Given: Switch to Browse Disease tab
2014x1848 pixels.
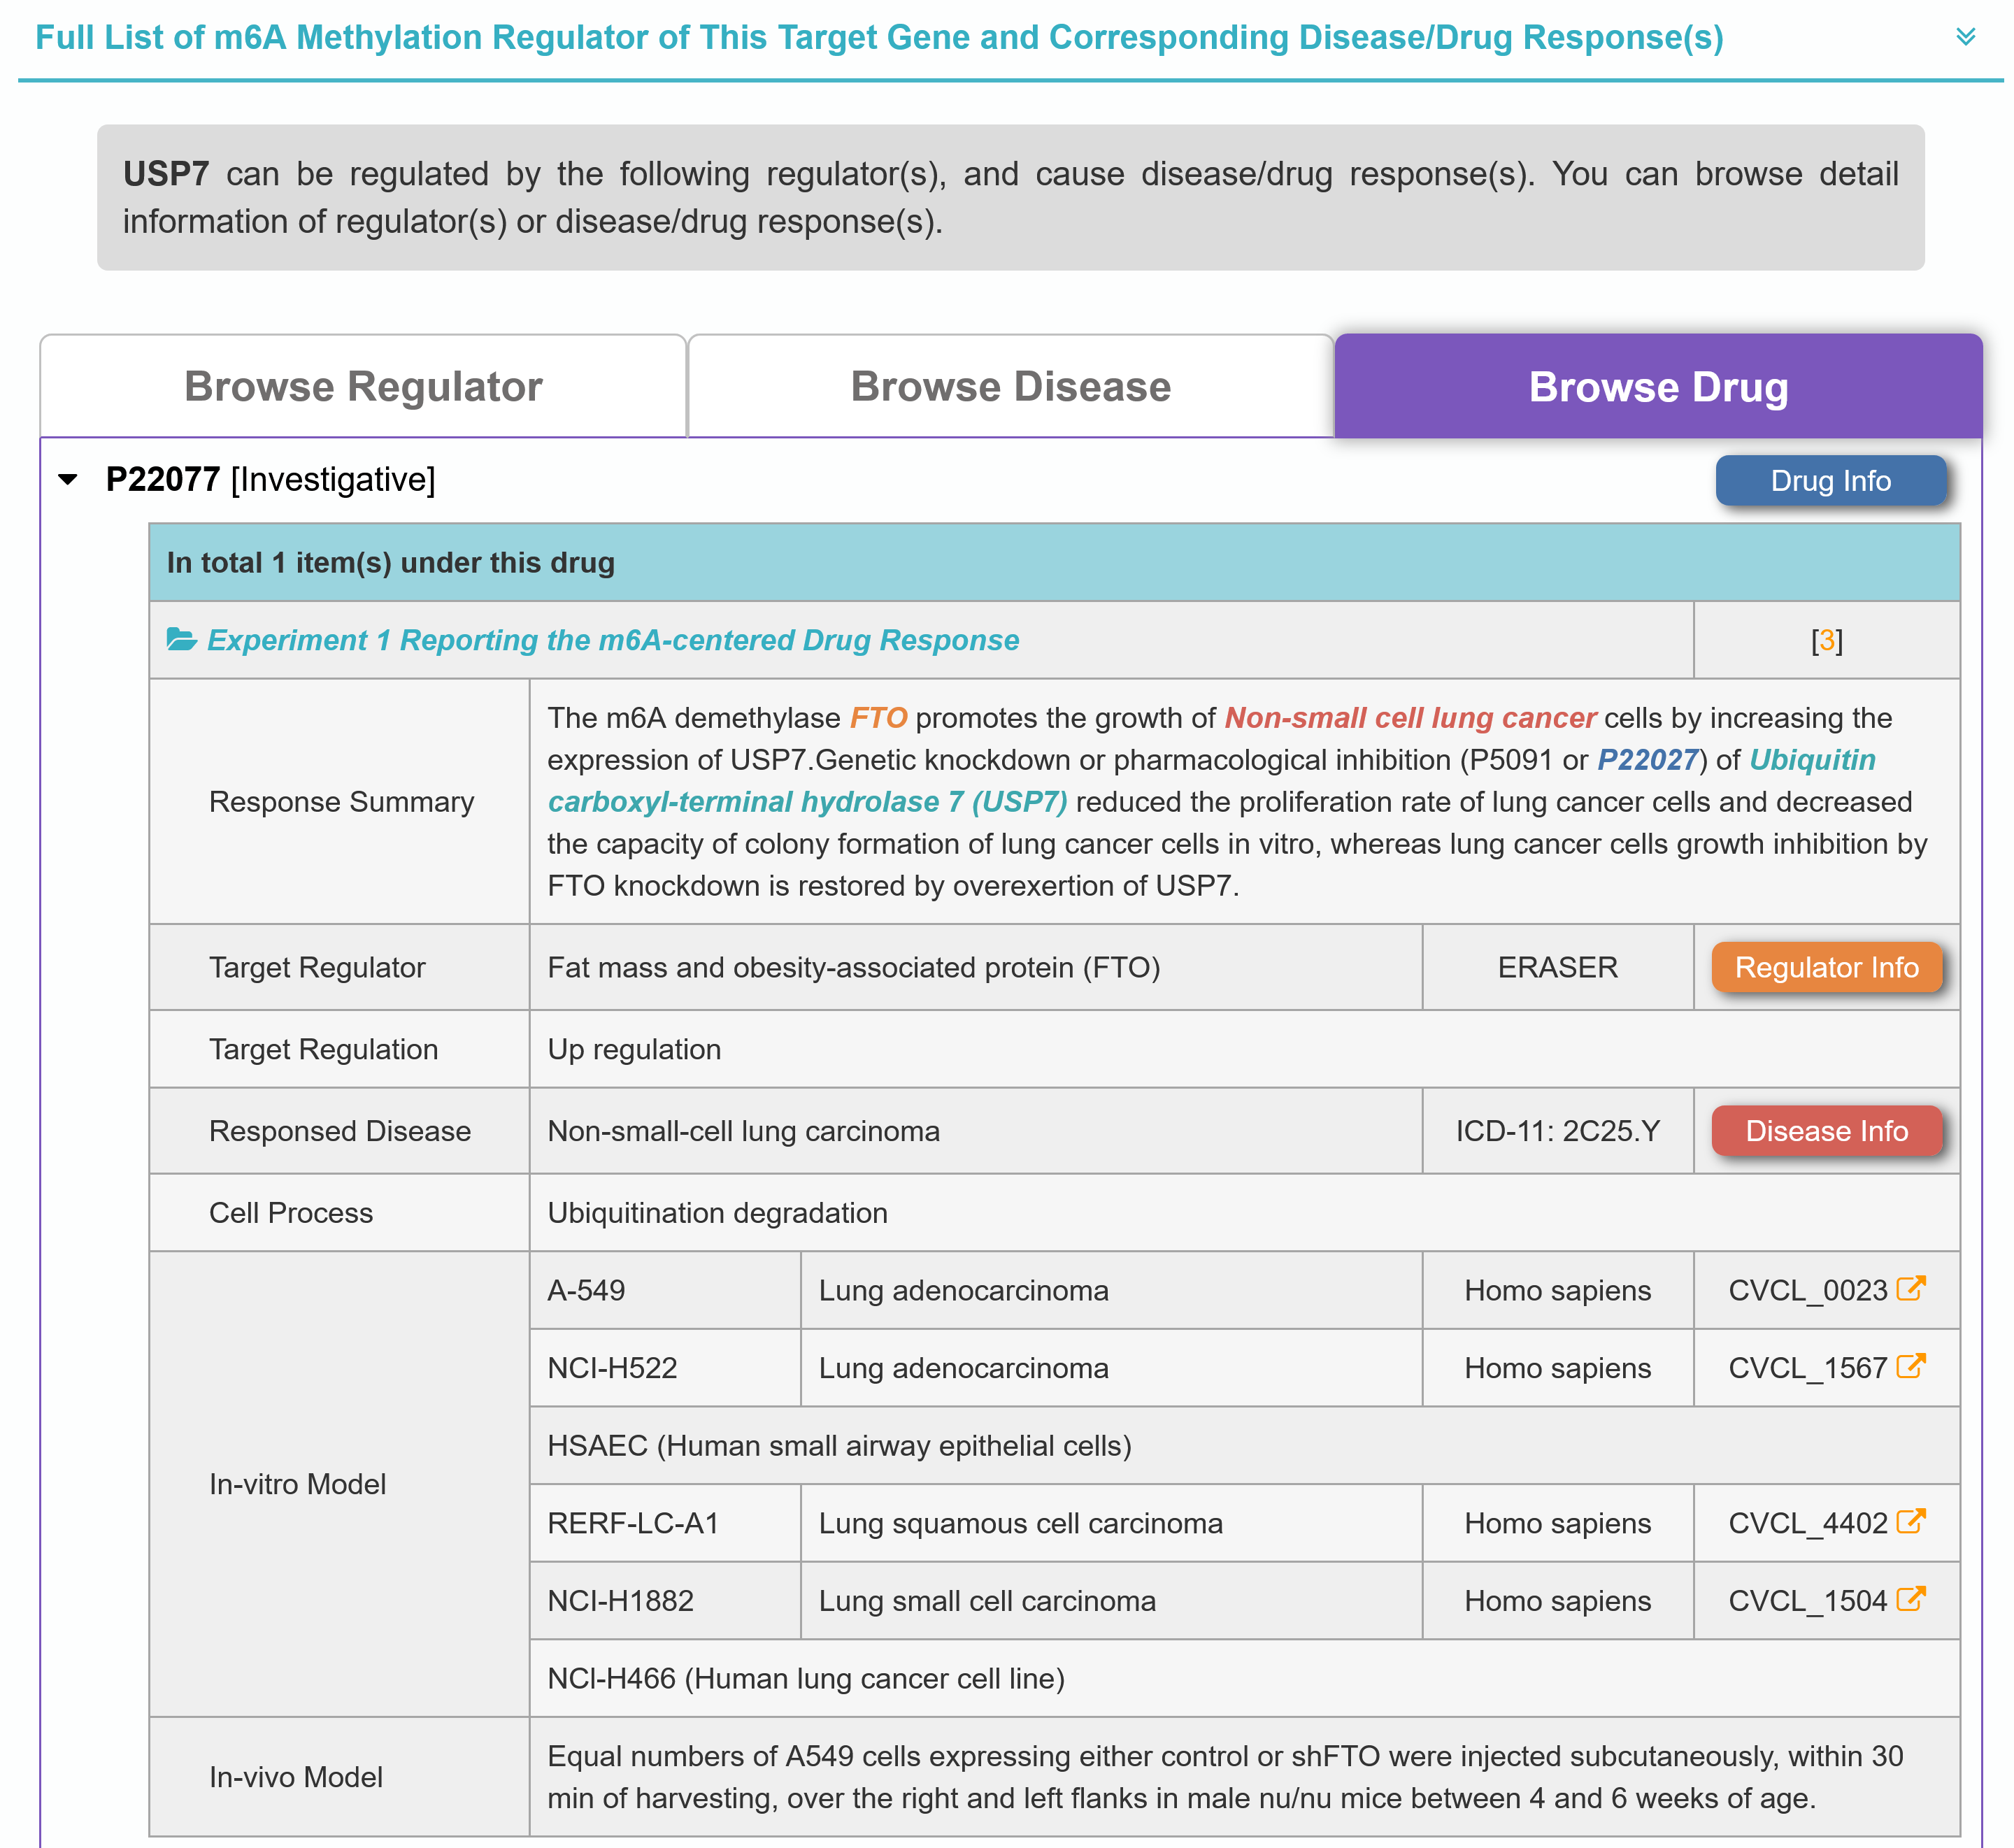Looking at the screenshot, I should pos(1010,387).
